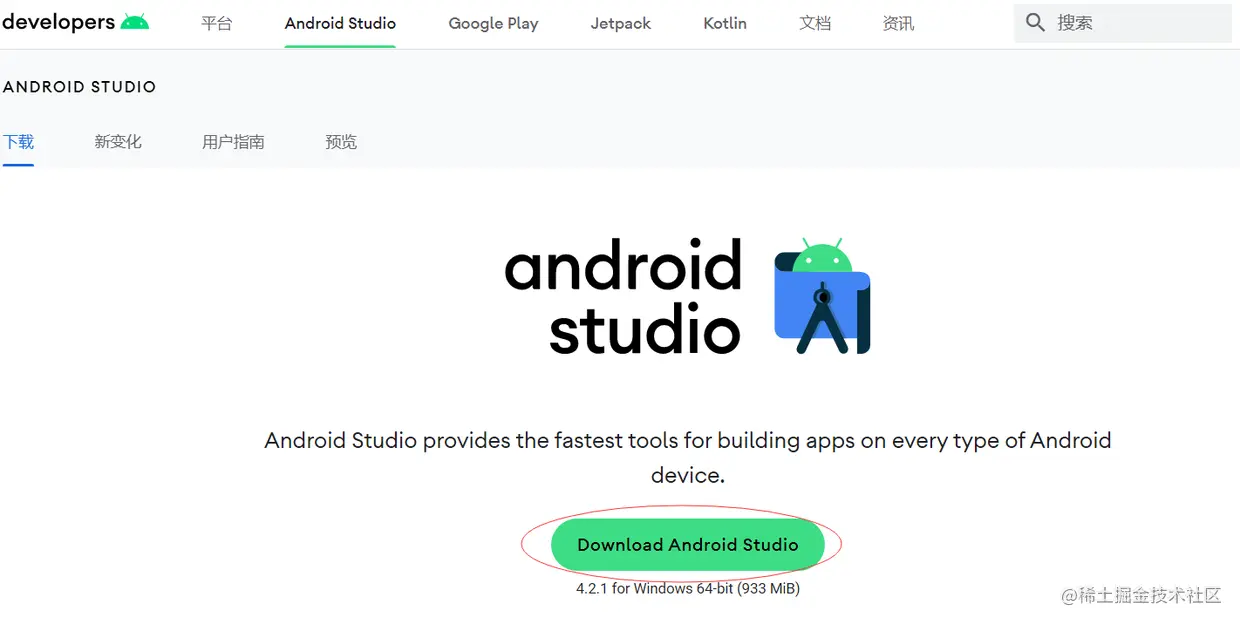Go to the Kotlin section
The width and height of the screenshot is (1240, 624).
point(724,23)
